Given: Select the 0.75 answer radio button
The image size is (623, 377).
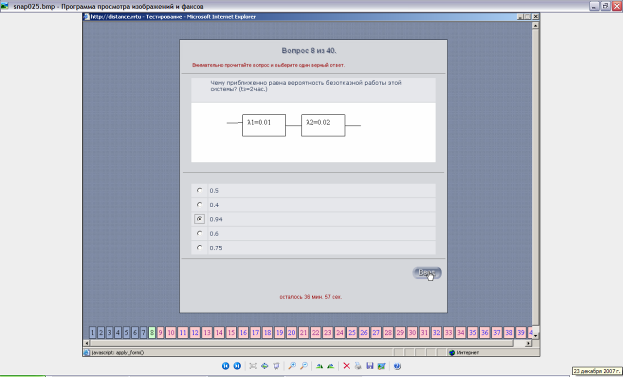Looking at the screenshot, I should 199,247.
